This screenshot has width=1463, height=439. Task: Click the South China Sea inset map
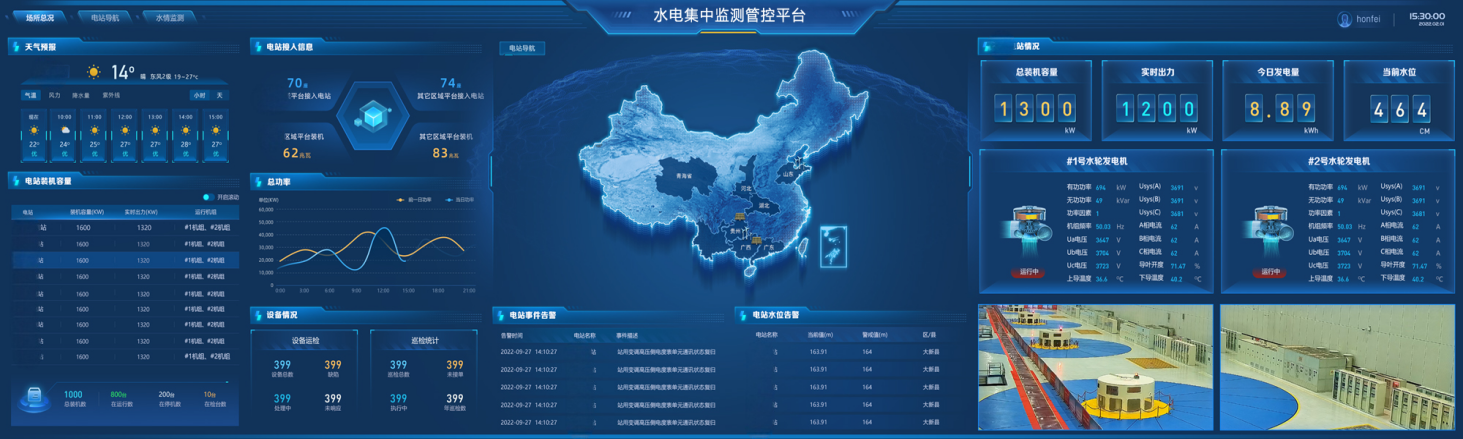tap(833, 247)
